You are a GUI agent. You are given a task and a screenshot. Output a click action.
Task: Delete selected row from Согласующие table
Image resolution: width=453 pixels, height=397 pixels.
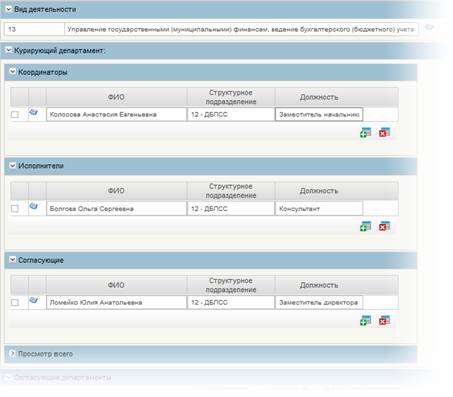click(384, 321)
